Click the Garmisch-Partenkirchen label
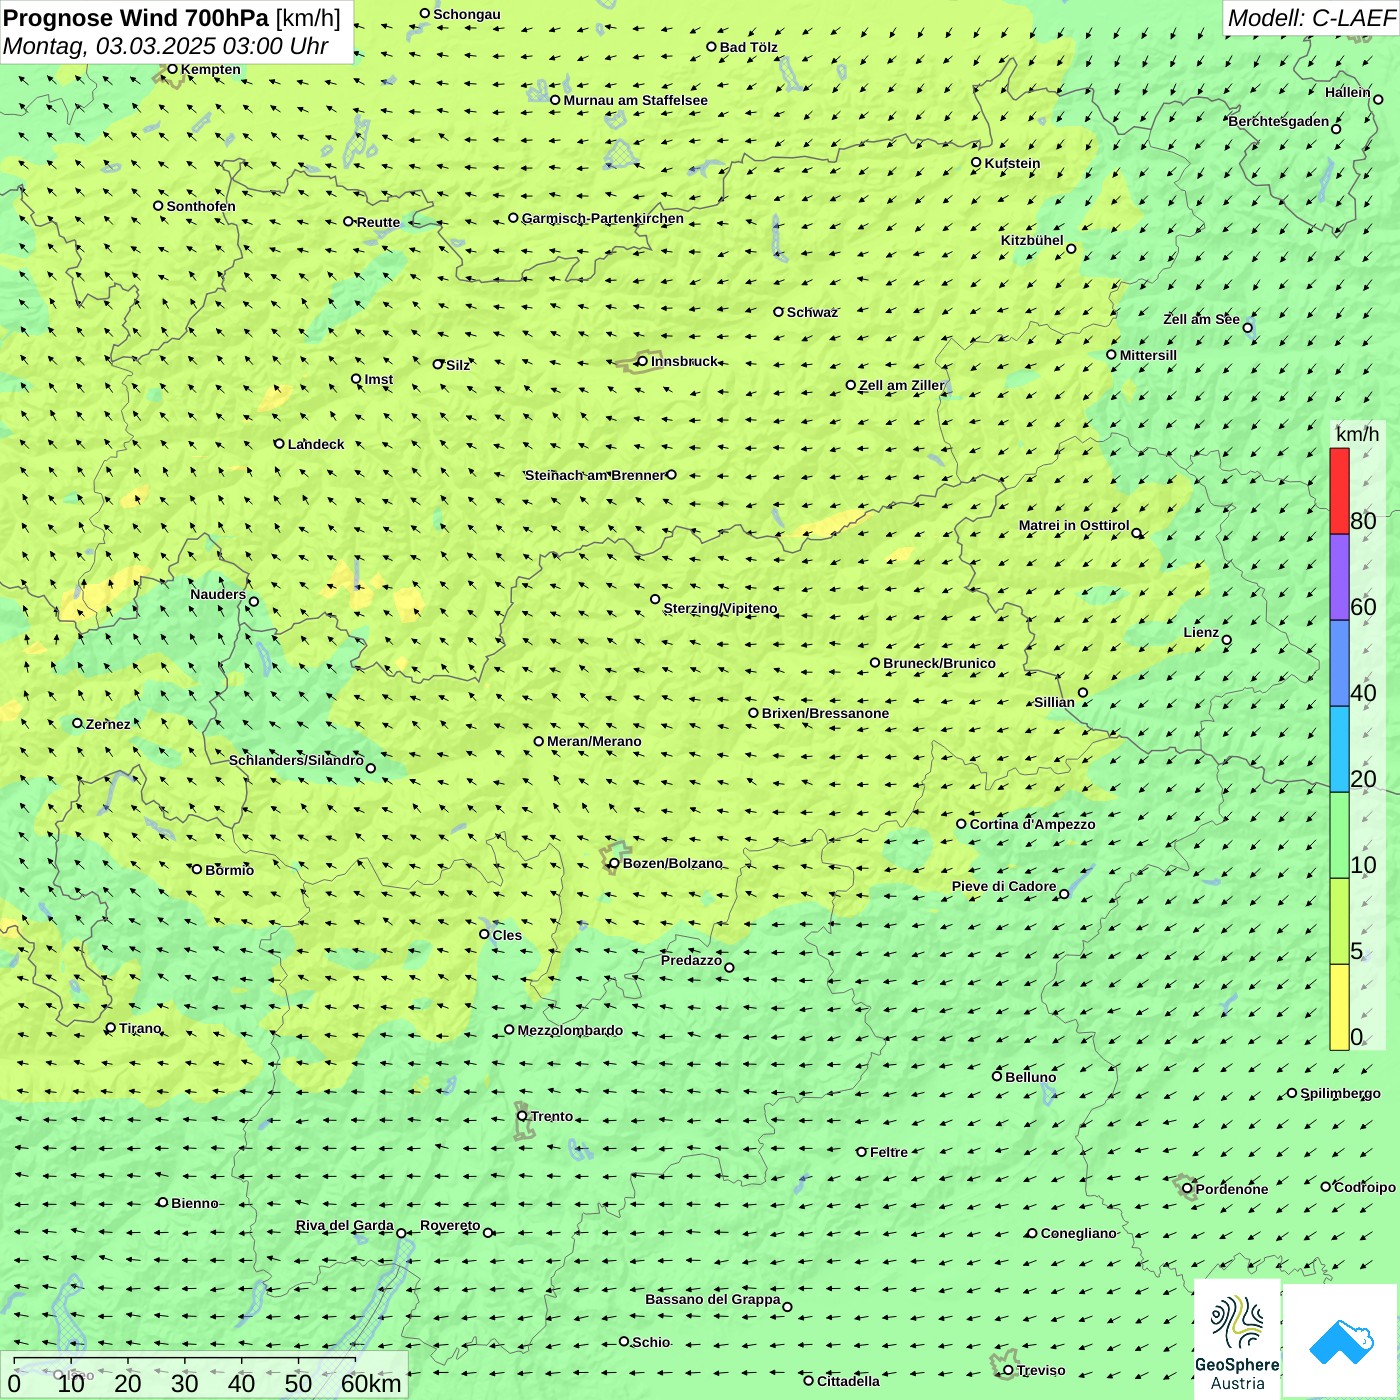The image size is (1400, 1400). 603,218
